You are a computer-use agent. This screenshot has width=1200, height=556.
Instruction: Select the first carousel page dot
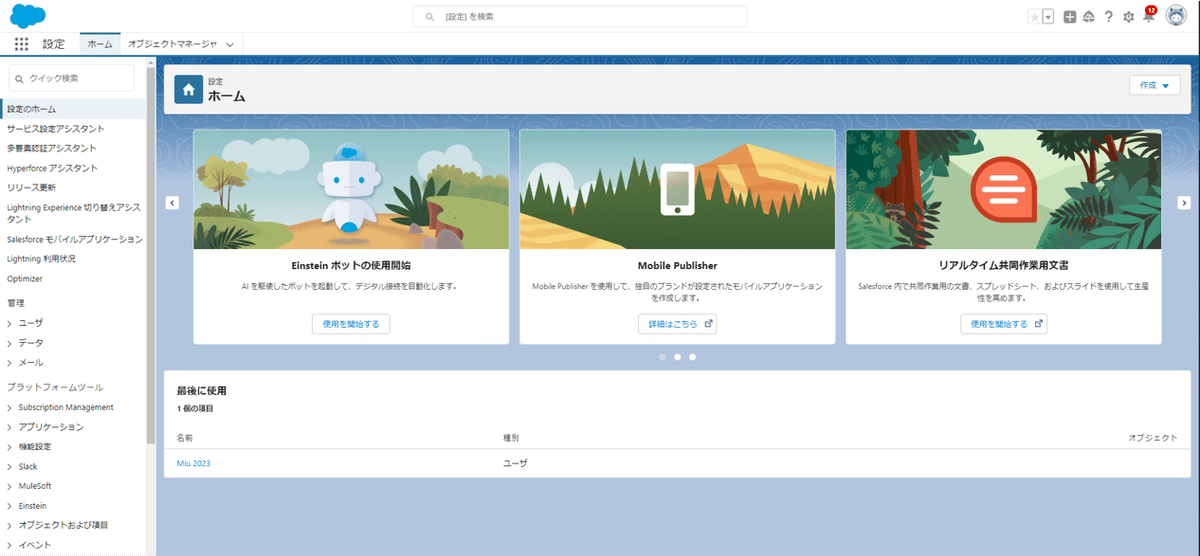[662, 356]
